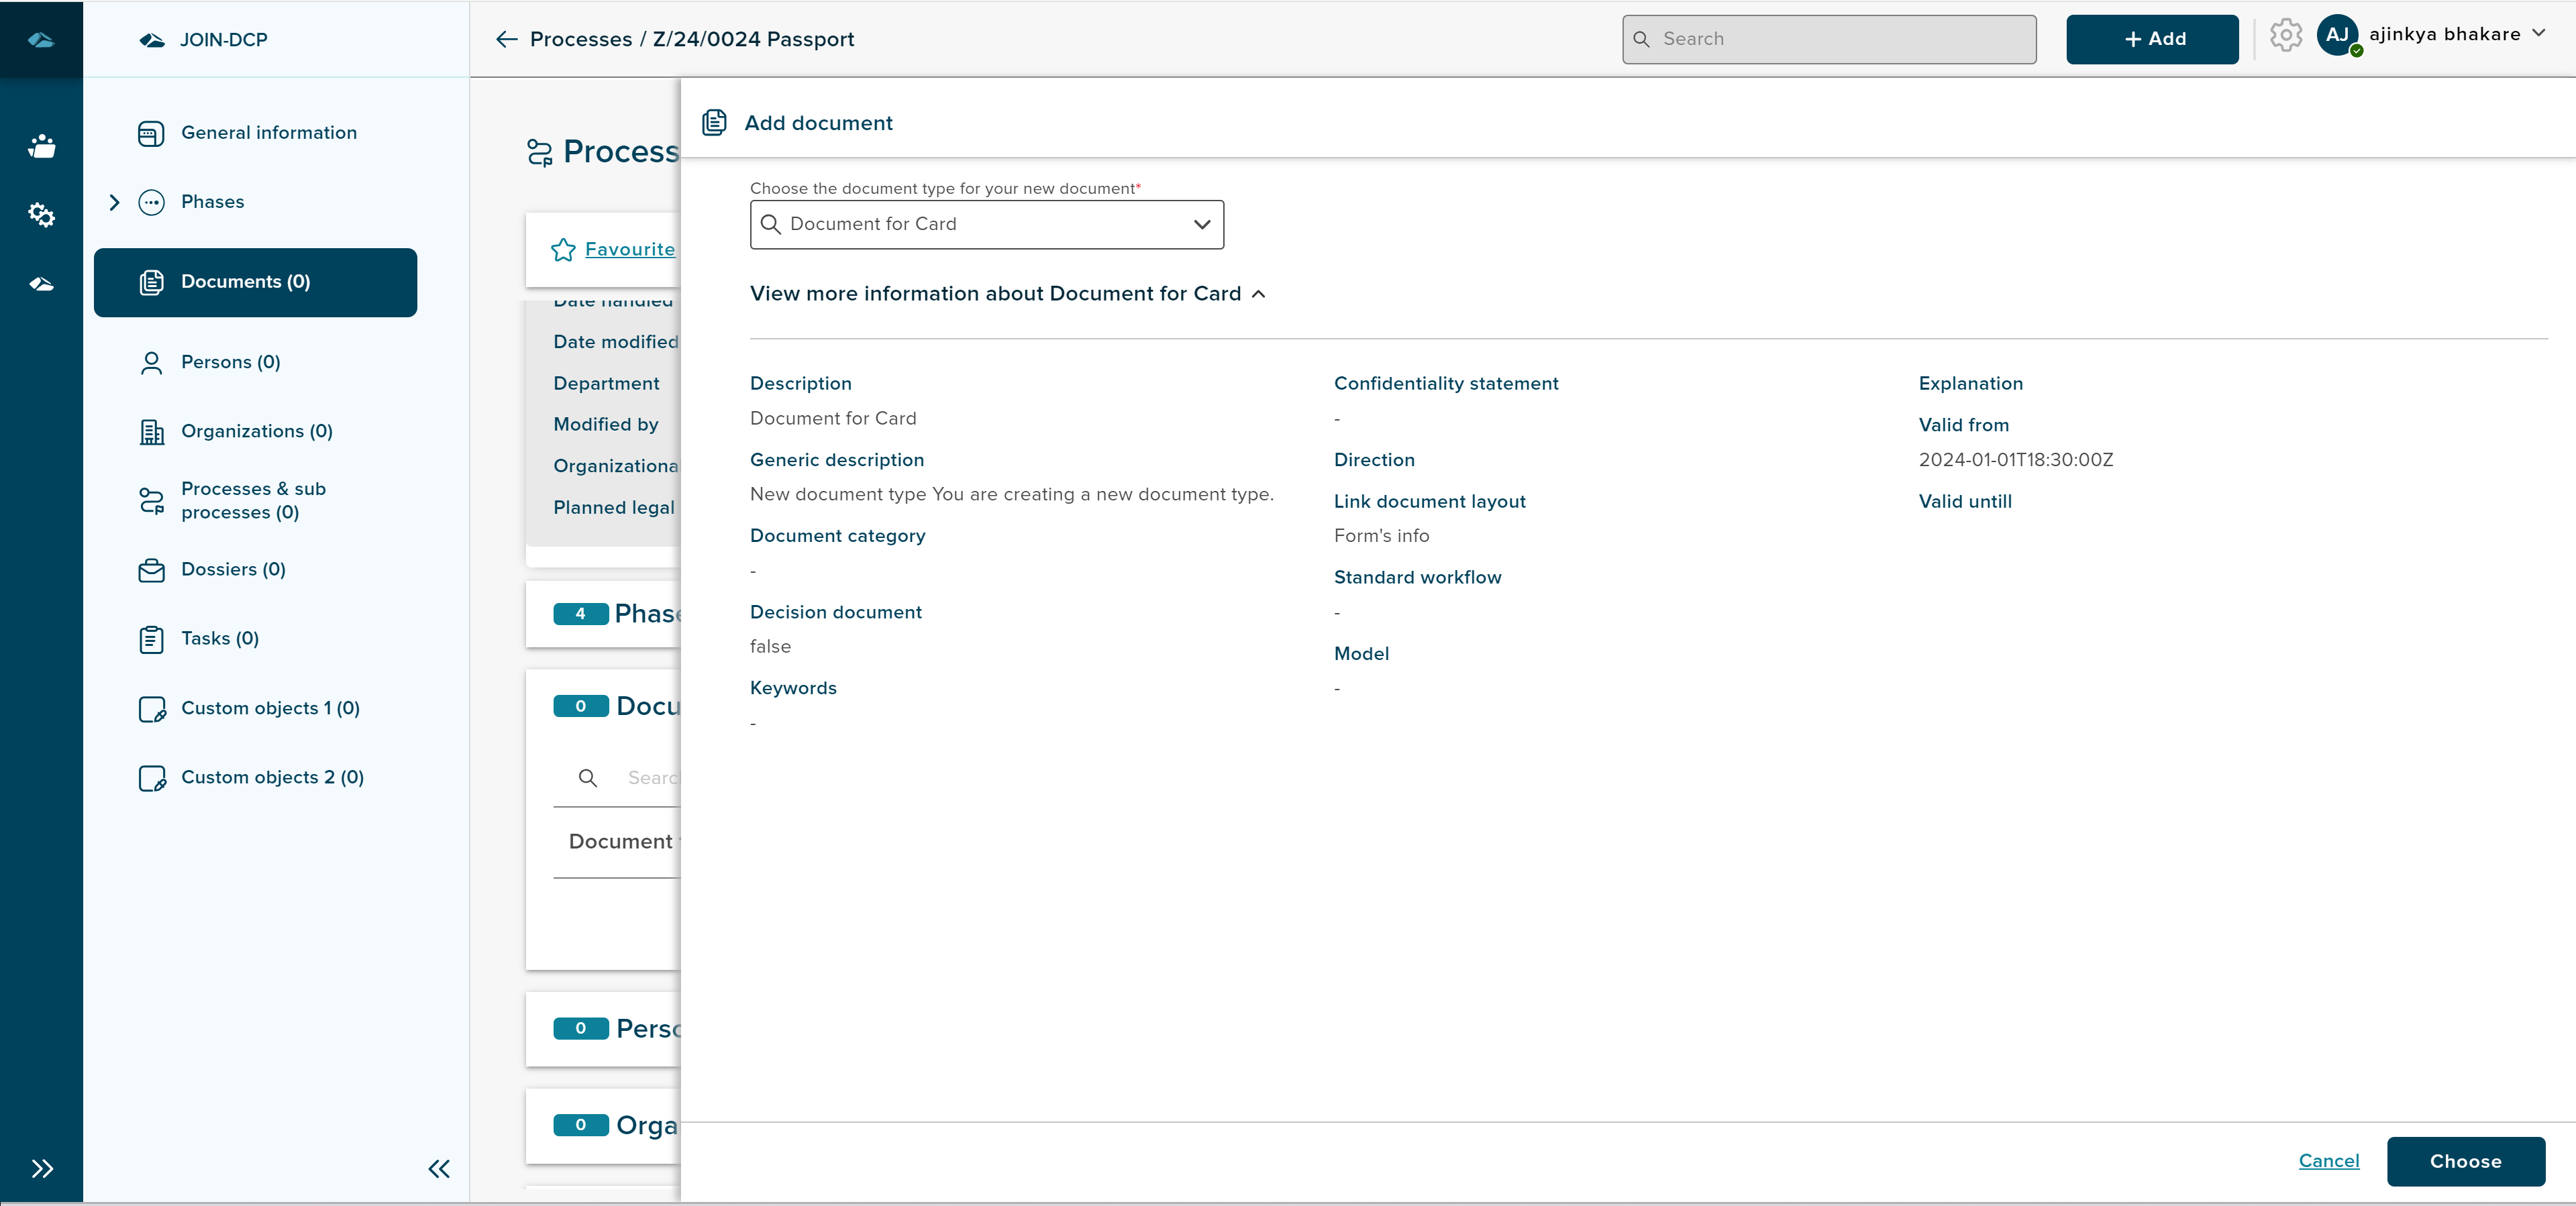The height and width of the screenshot is (1206, 2576).
Task: Click the settings gear icon in header
Action: pyautogui.click(x=2285, y=36)
